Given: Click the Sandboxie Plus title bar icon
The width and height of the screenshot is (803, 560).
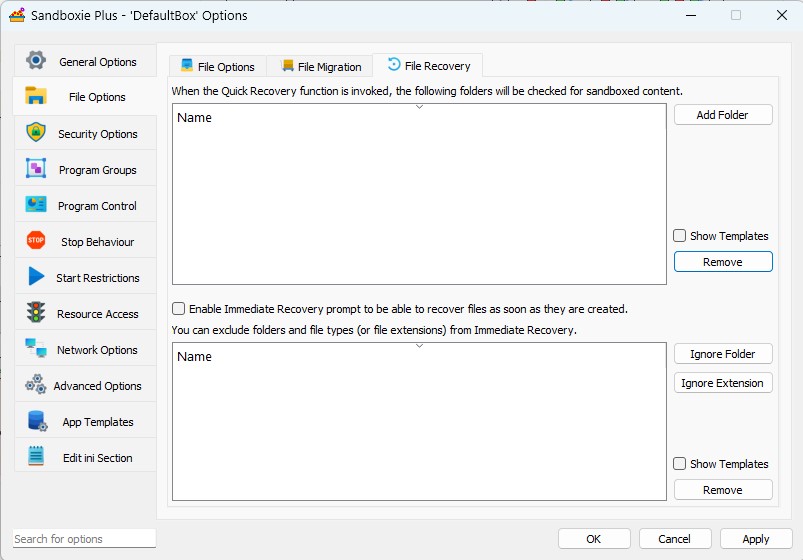Looking at the screenshot, I should pyautogui.click(x=17, y=15).
